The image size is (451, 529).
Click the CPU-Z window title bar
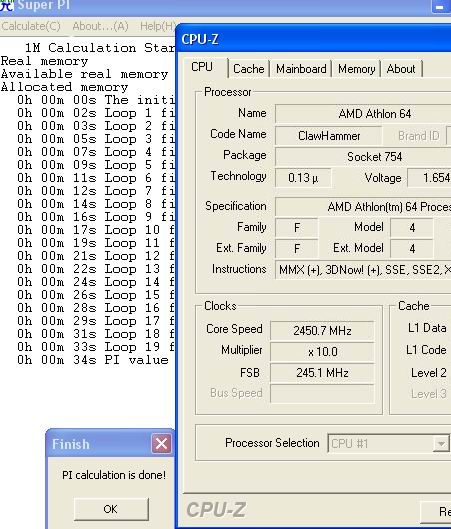pyautogui.click(x=314, y=39)
